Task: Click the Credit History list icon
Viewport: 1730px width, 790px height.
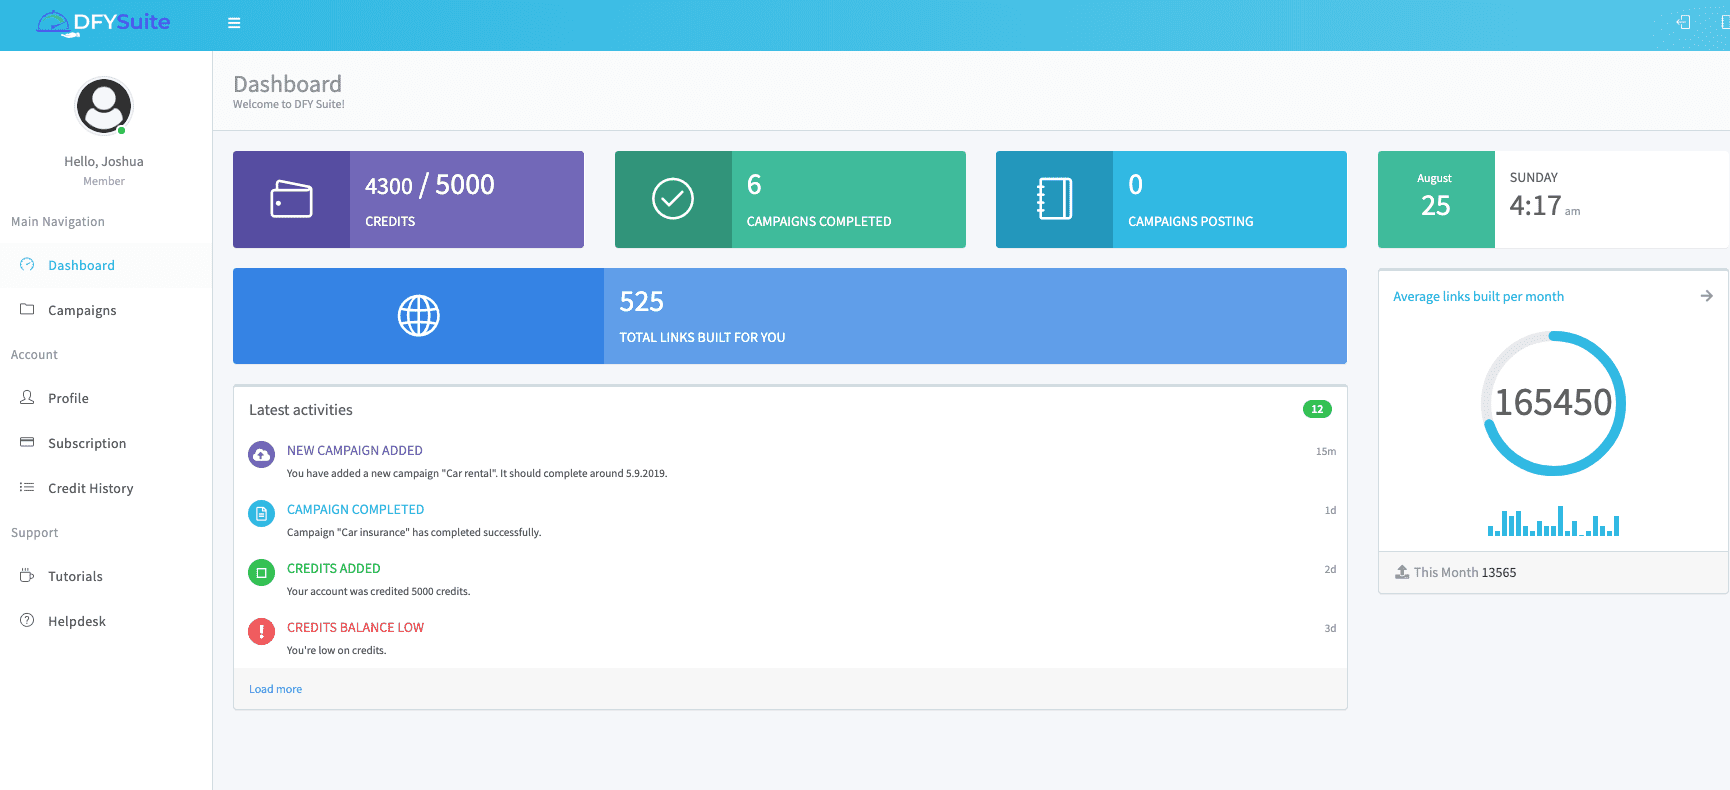Action: point(27,487)
